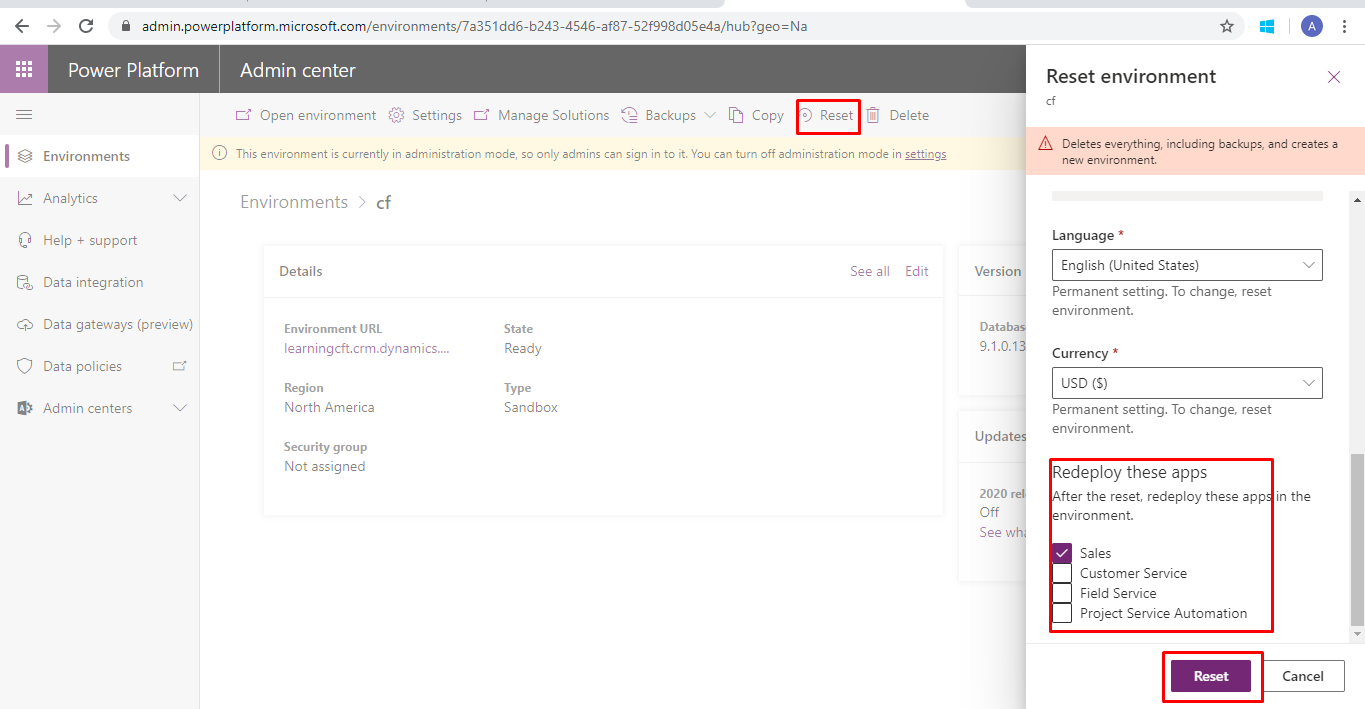Open the app launcher waffle icon
The height and width of the screenshot is (709, 1365).
coord(24,70)
